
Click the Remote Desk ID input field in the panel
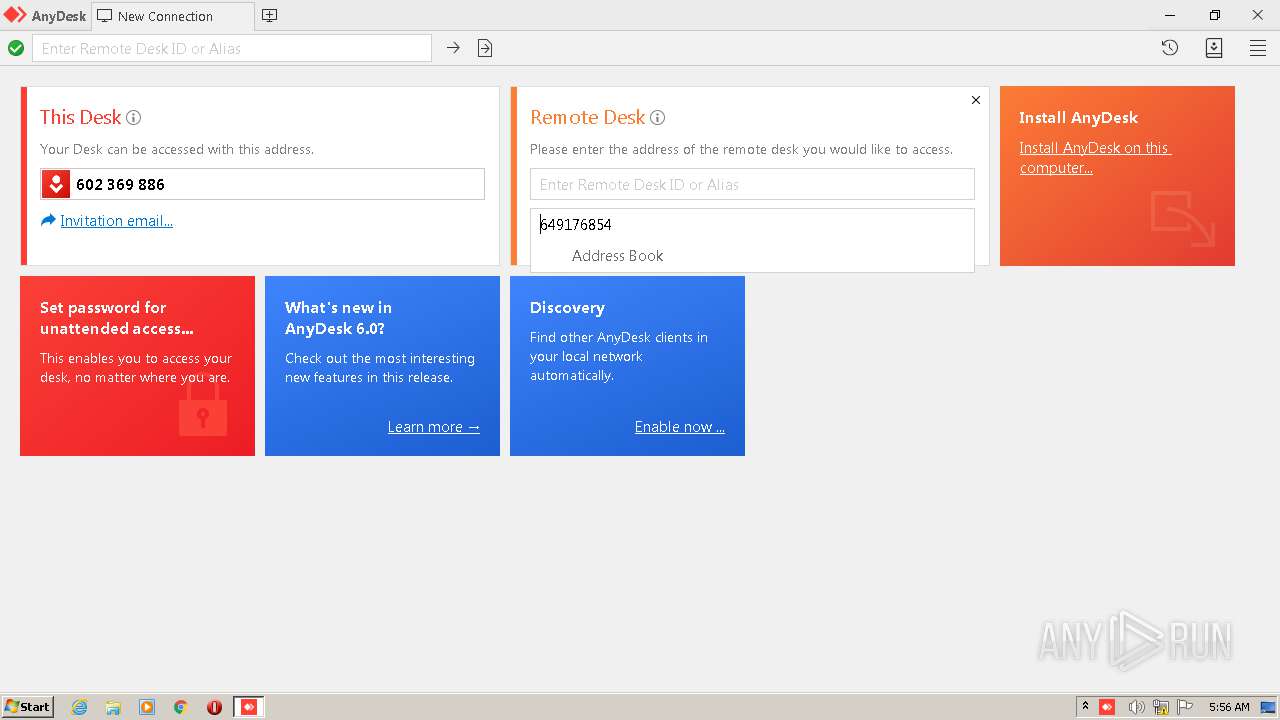[752, 184]
